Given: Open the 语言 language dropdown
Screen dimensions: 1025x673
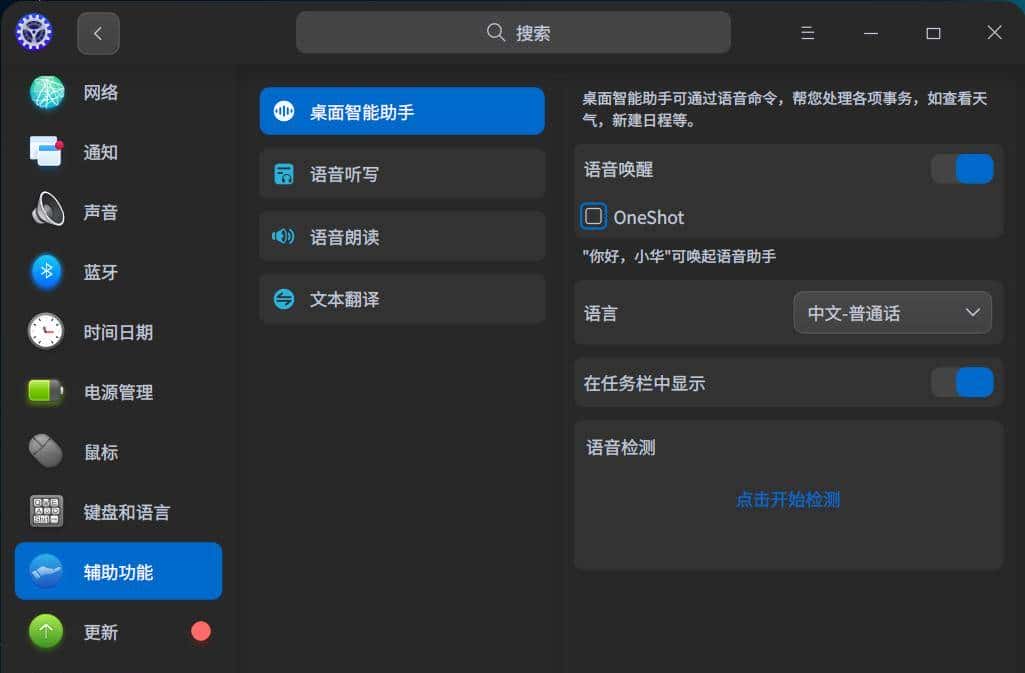Looking at the screenshot, I should (x=891, y=312).
